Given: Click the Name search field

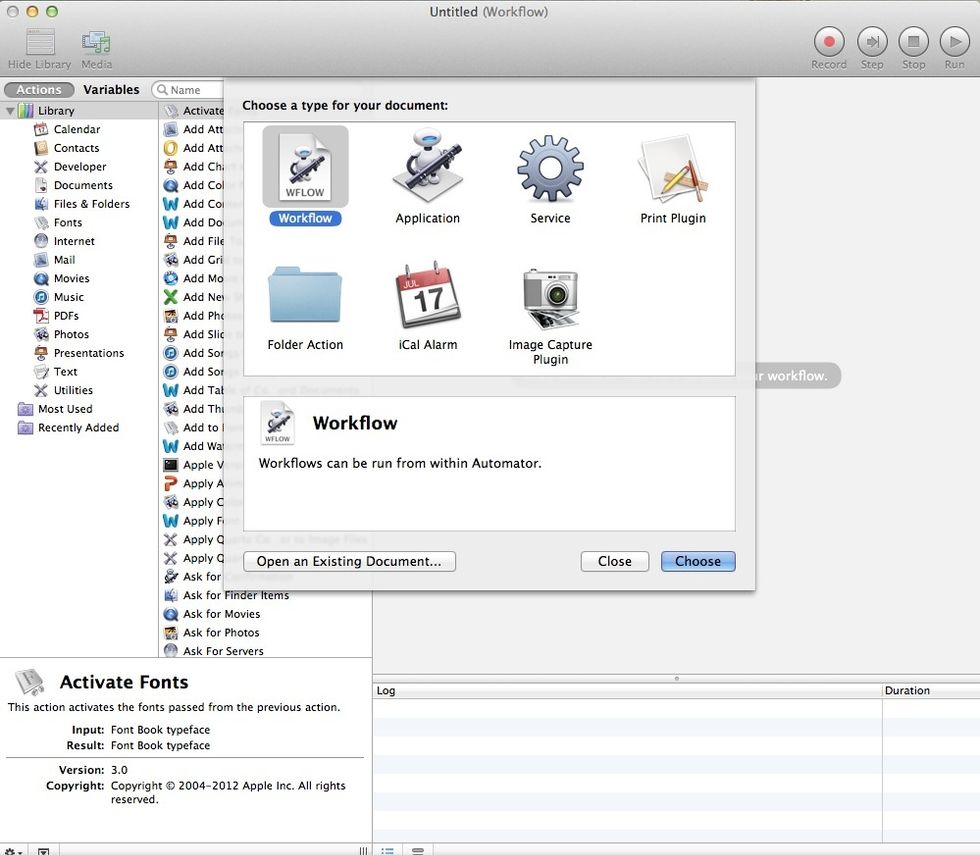Looking at the screenshot, I should coord(188,90).
